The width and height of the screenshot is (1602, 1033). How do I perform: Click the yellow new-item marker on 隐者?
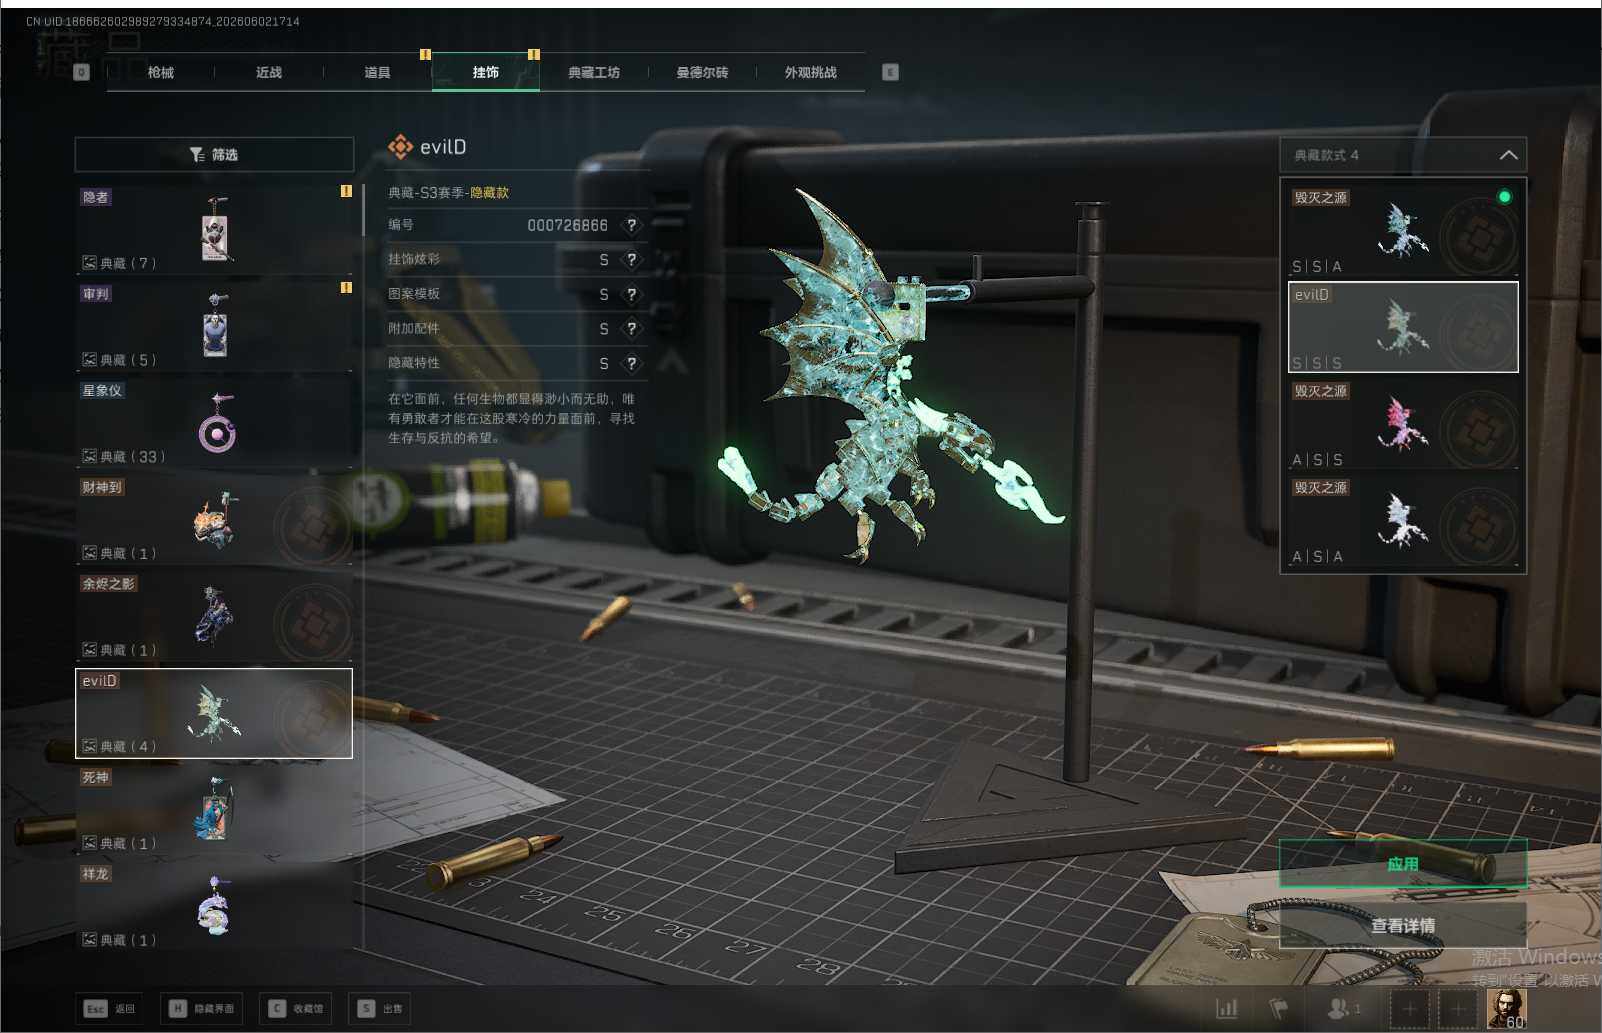click(x=346, y=191)
